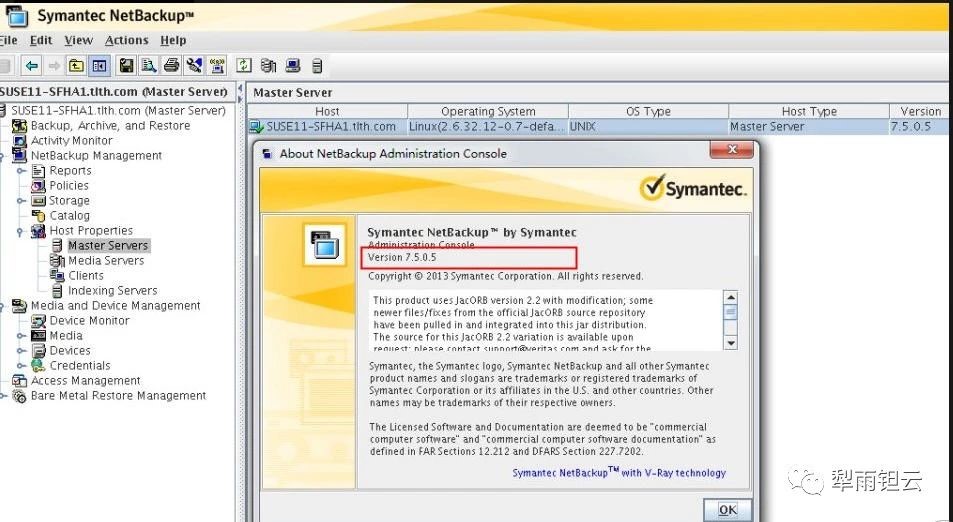Click the Forward arrow toolbar icon
This screenshot has height=522, width=953.
pyautogui.click(x=54, y=66)
